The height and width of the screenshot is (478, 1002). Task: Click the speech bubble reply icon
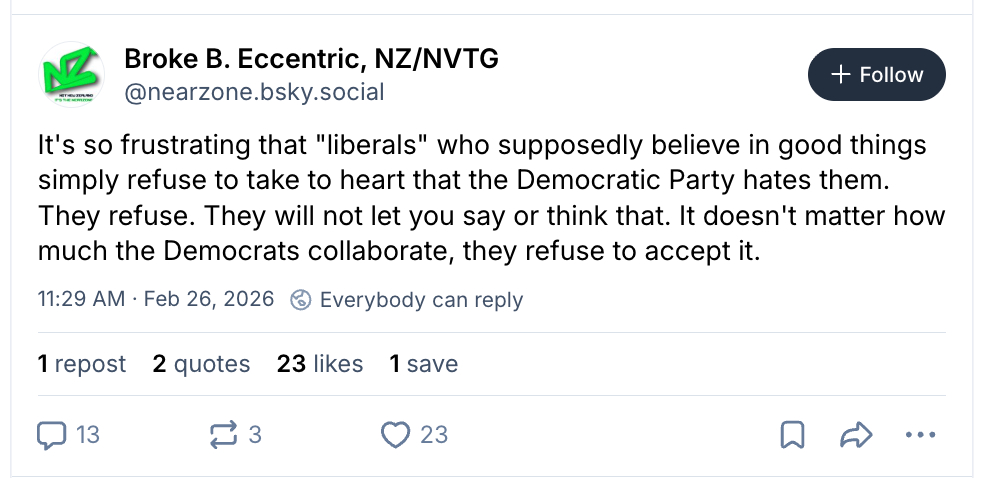tap(52, 434)
